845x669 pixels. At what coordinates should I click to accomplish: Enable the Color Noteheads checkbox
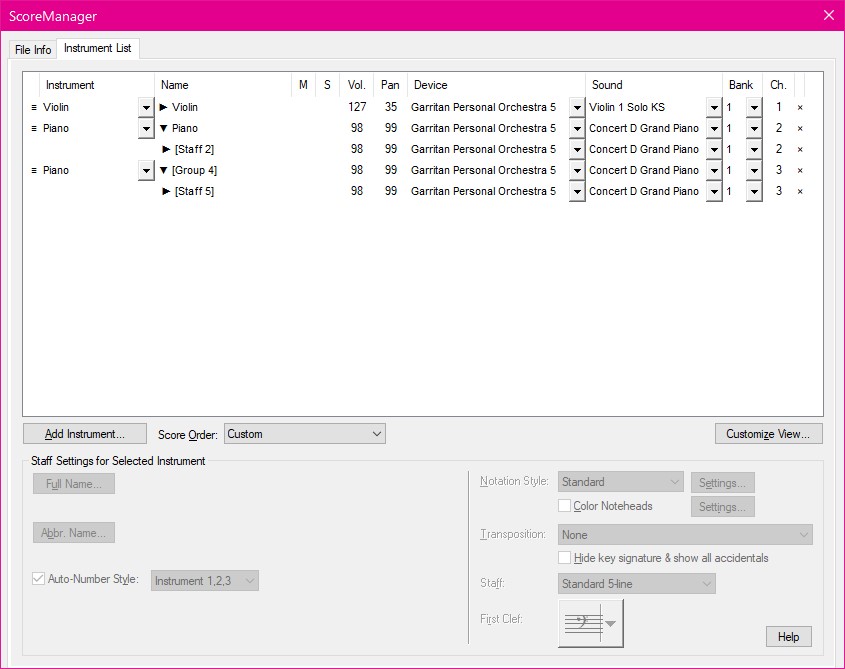pos(565,506)
